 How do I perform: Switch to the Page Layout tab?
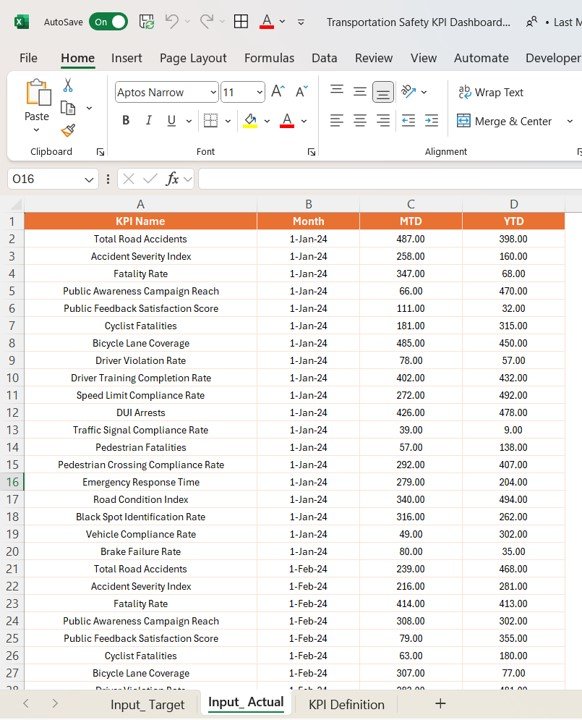tap(193, 58)
